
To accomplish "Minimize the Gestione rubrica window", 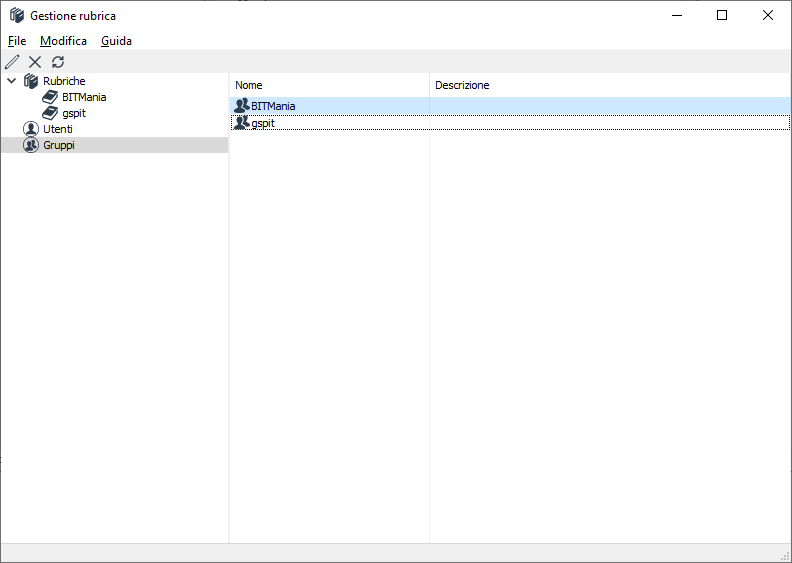I will pyautogui.click(x=676, y=15).
